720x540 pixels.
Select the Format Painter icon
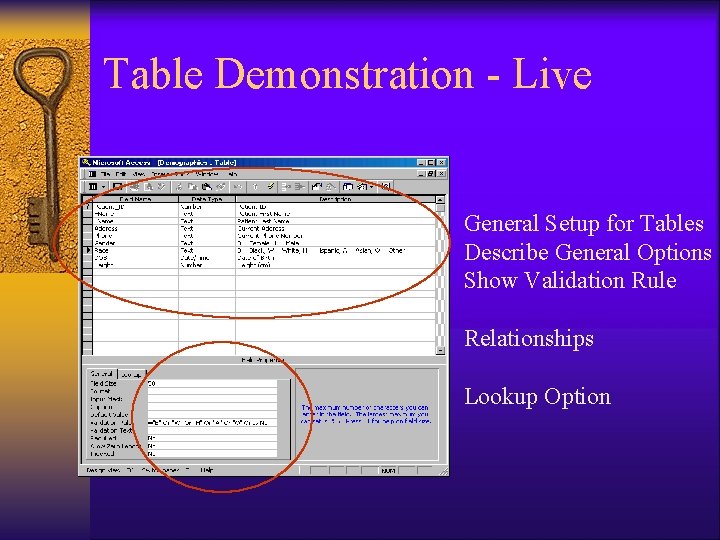pos(221,186)
